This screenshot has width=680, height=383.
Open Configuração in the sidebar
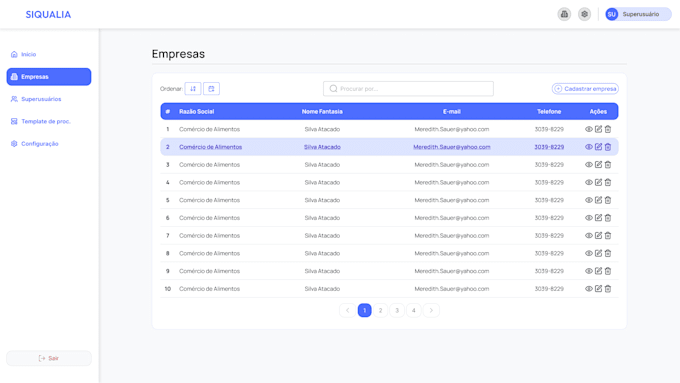[x=34, y=144]
